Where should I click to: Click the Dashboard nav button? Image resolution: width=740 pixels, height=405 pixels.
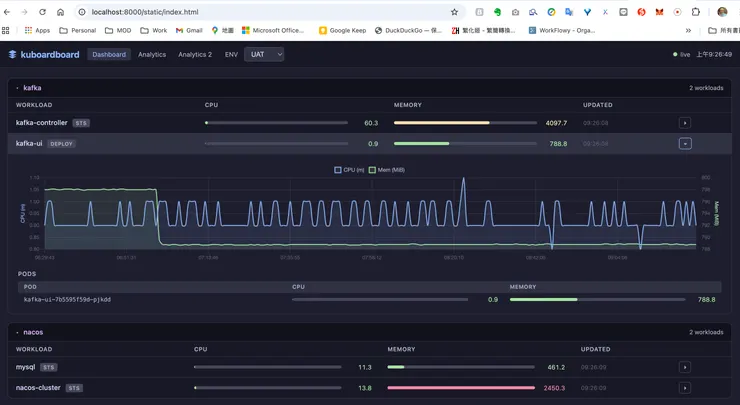[109, 54]
